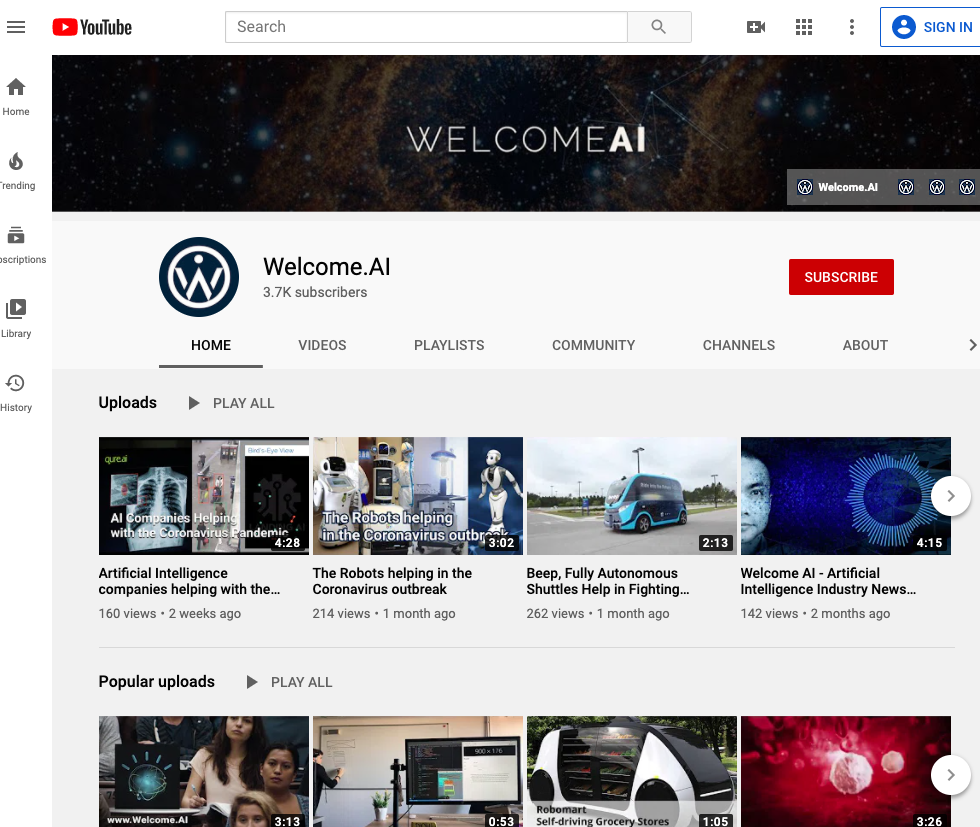Open 'Beep, Fully Autonomous Shuttles Help in Fighting...' title
The height and width of the screenshot is (827, 980).
coord(608,581)
